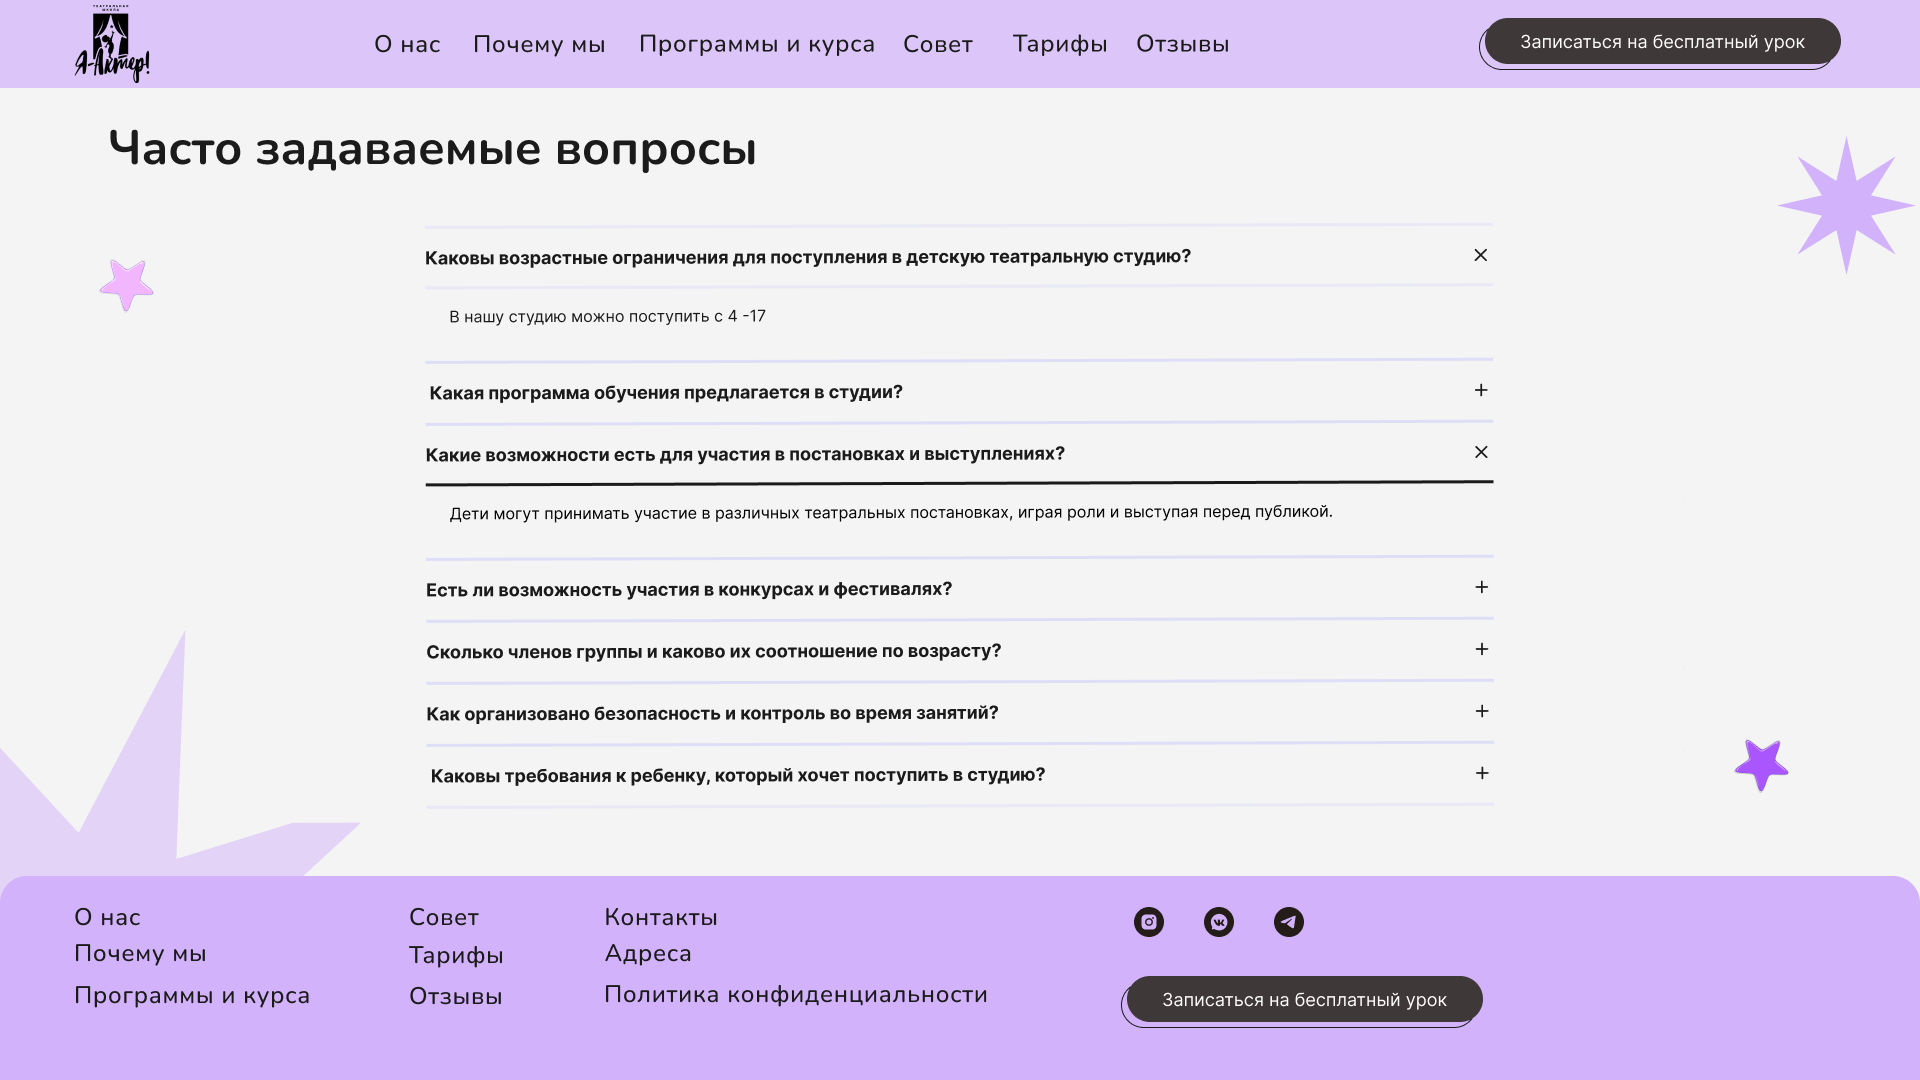Select Программы и курса in header
Viewport: 1920px width, 1080px height.
tap(756, 44)
